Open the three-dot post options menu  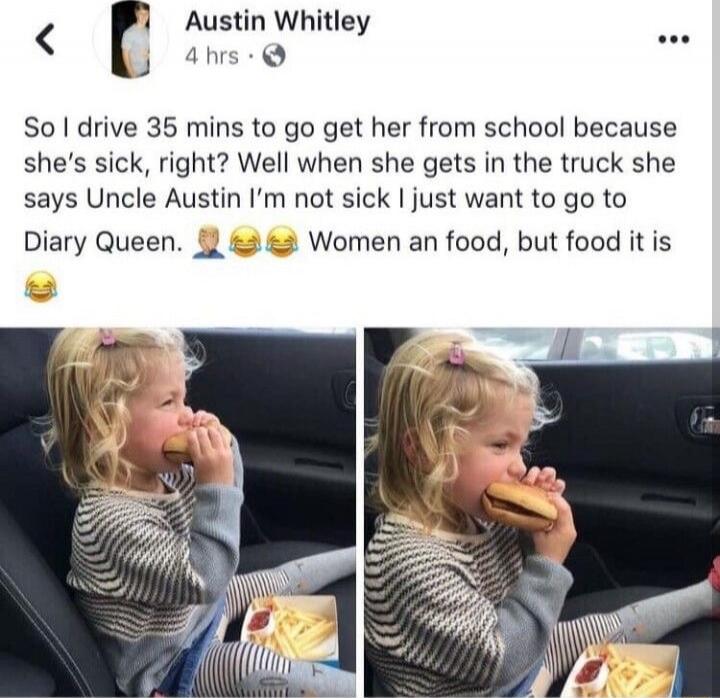(x=674, y=40)
